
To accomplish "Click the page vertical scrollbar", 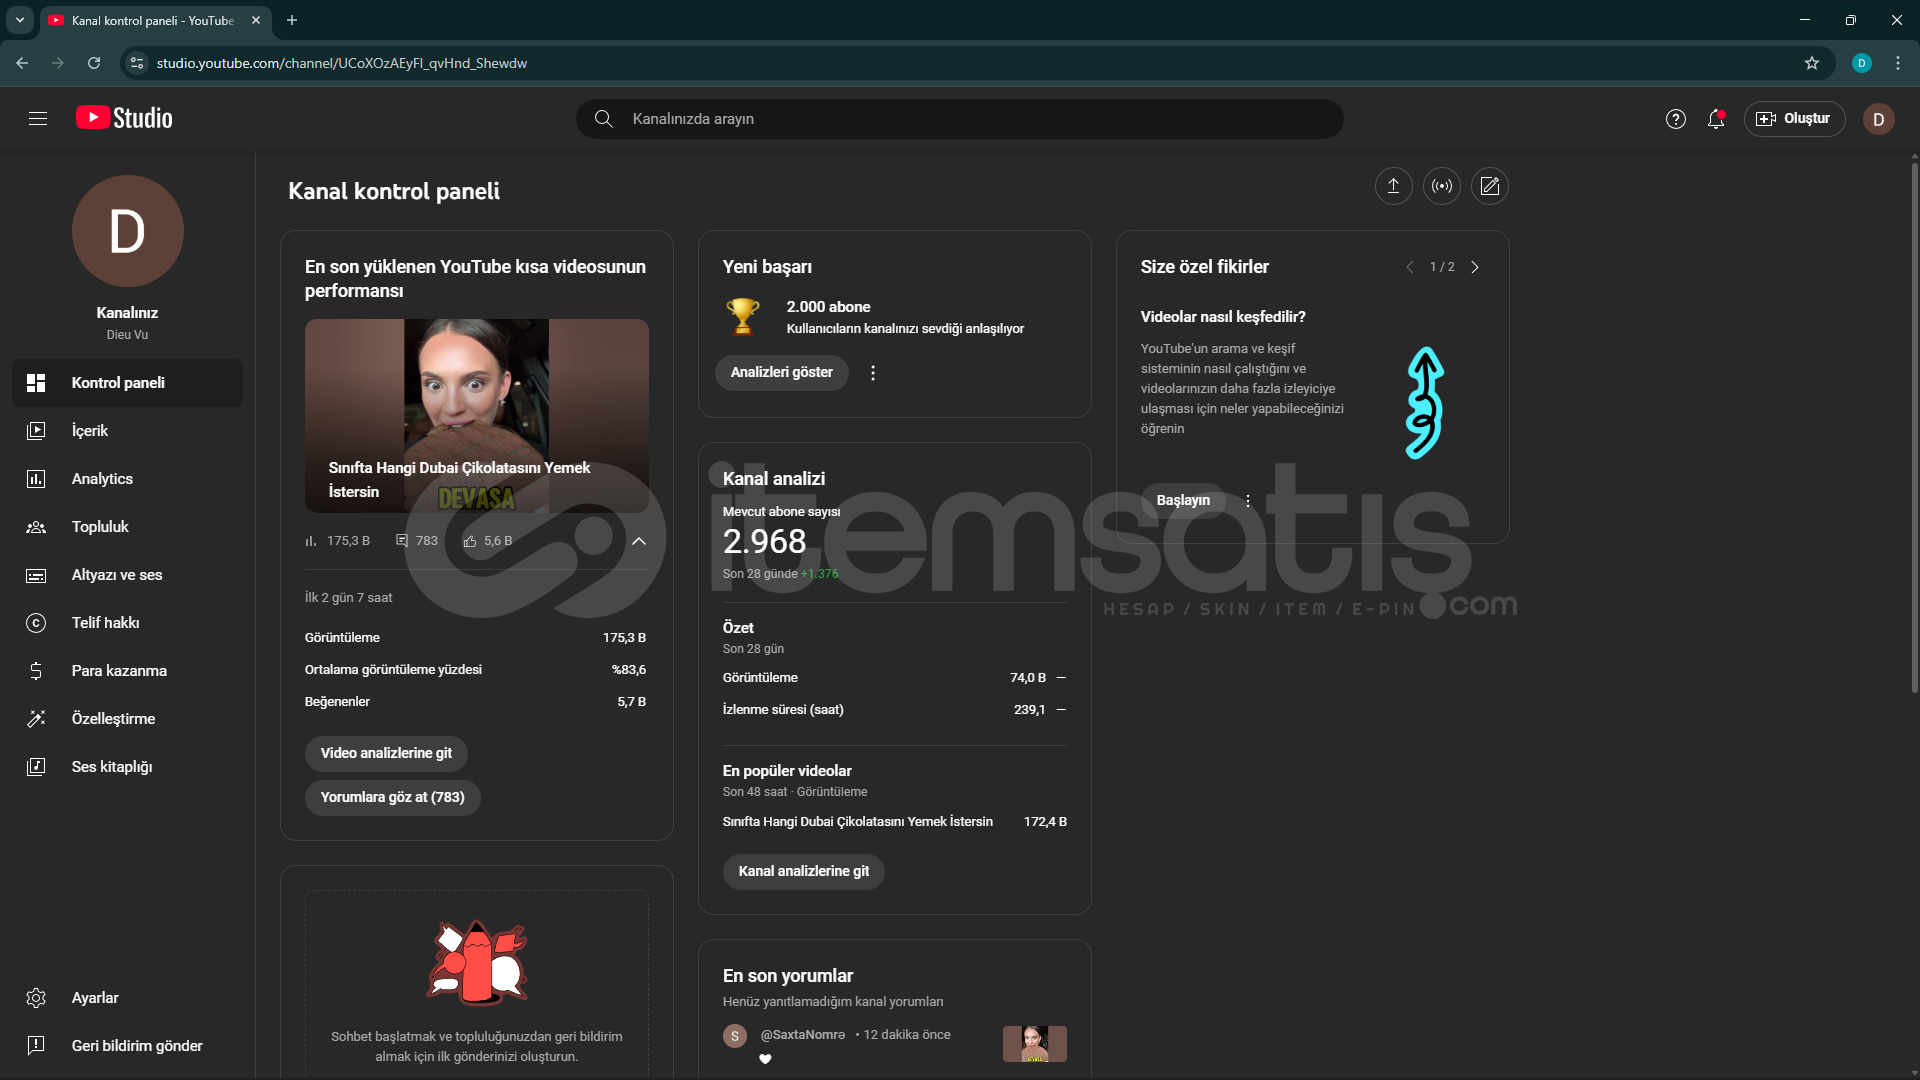I will (x=1914, y=430).
